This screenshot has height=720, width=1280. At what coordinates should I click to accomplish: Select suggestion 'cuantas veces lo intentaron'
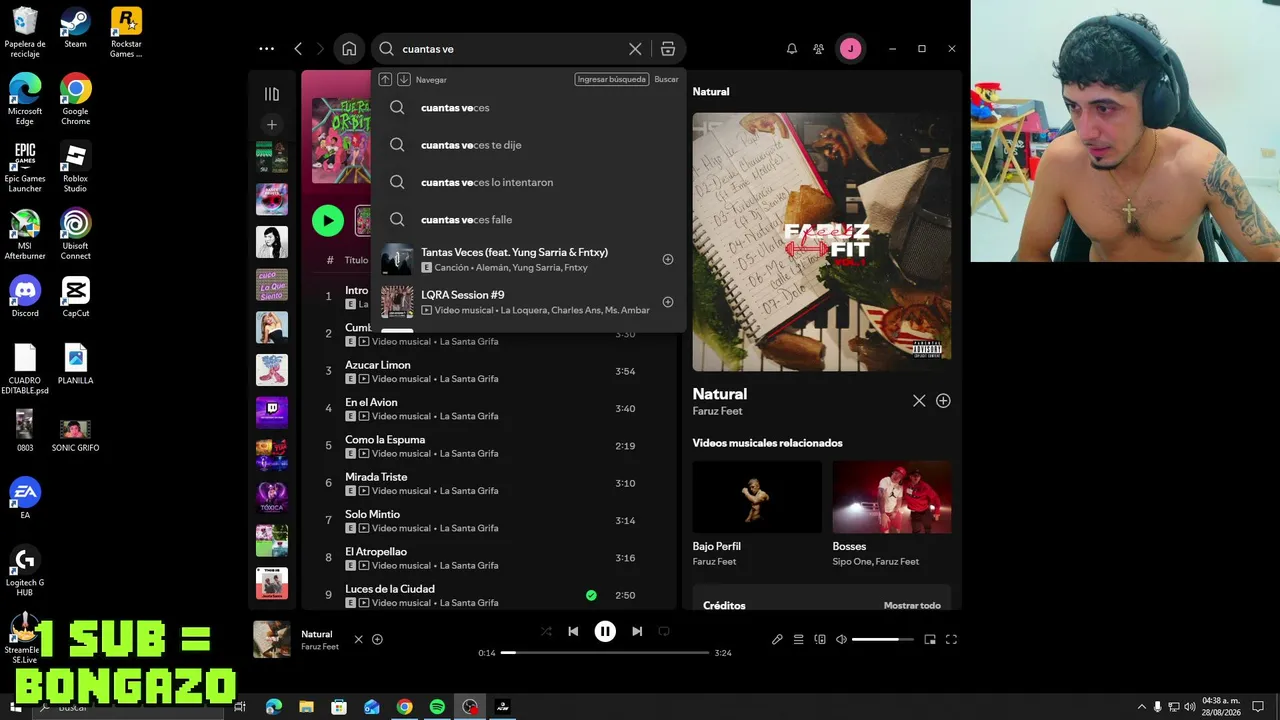[x=528, y=182]
